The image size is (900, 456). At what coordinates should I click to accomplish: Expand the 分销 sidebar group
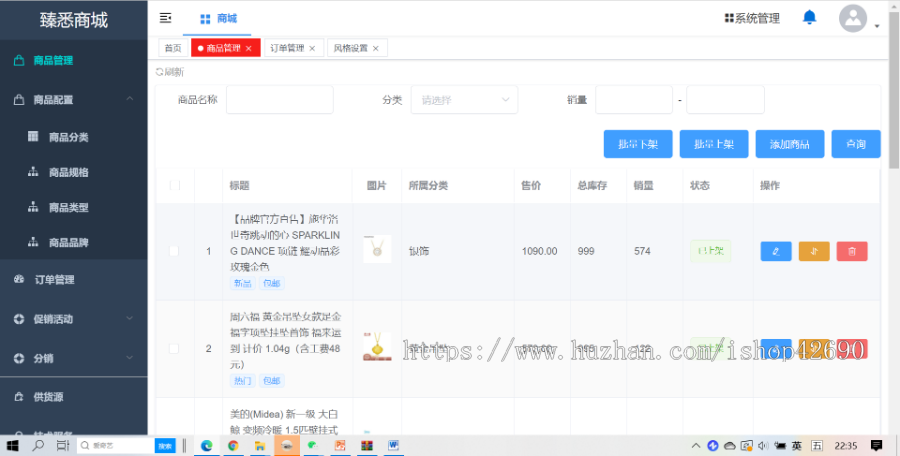130,357
